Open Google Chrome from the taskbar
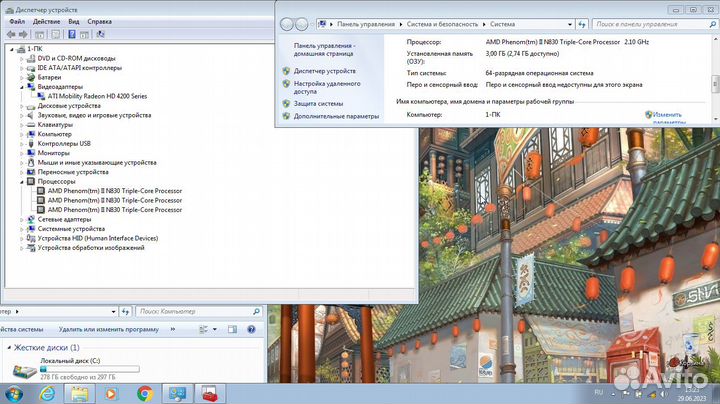The width and height of the screenshot is (720, 404). (144, 392)
